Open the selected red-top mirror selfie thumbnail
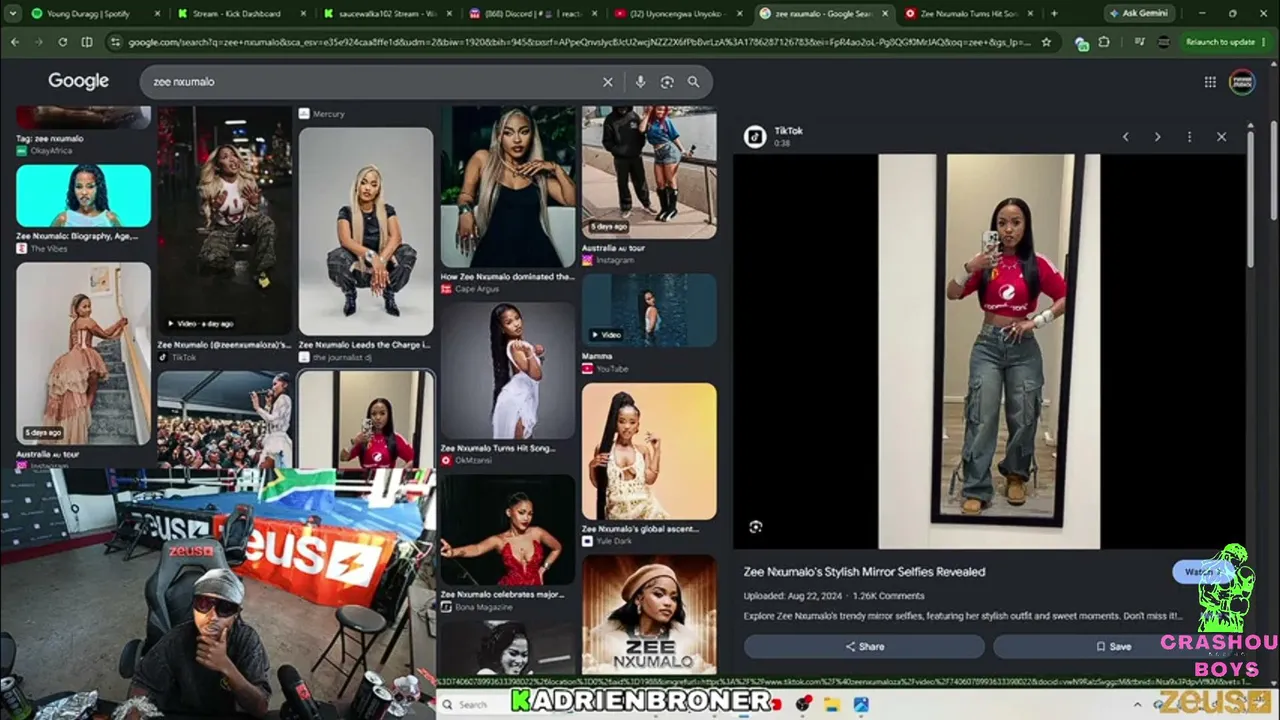 pyautogui.click(x=366, y=419)
